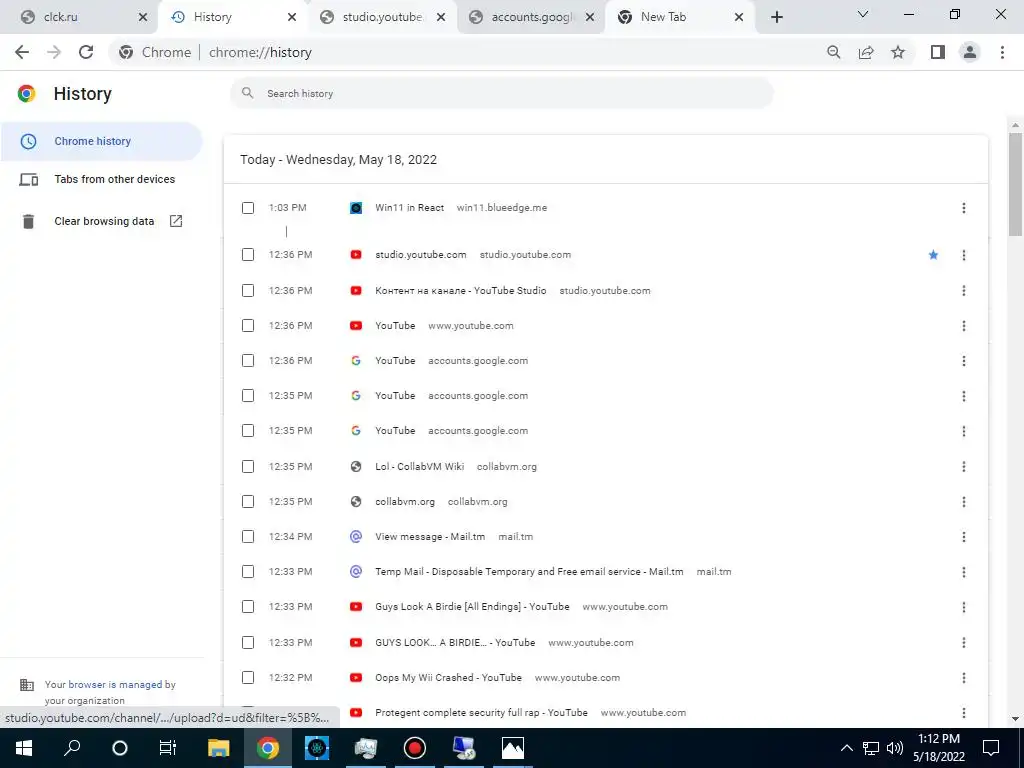Click Chrome icon in taskbar
This screenshot has height=768, width=1024.
click(267, 748)
